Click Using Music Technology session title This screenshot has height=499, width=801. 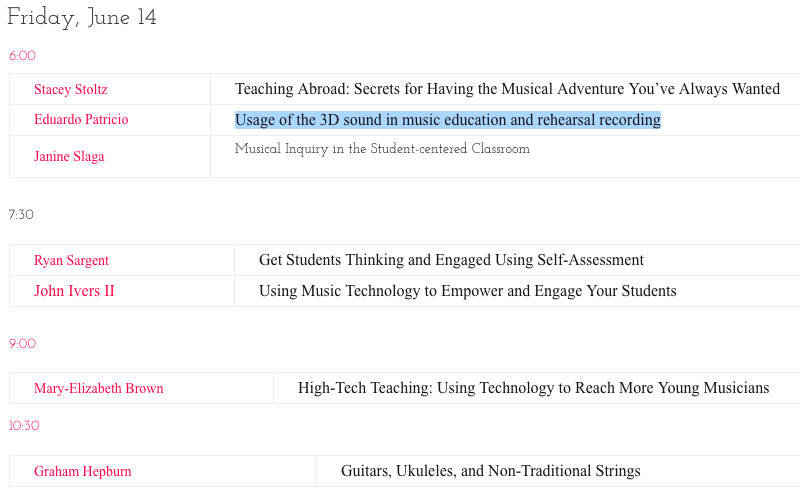[x=467, y=291]
